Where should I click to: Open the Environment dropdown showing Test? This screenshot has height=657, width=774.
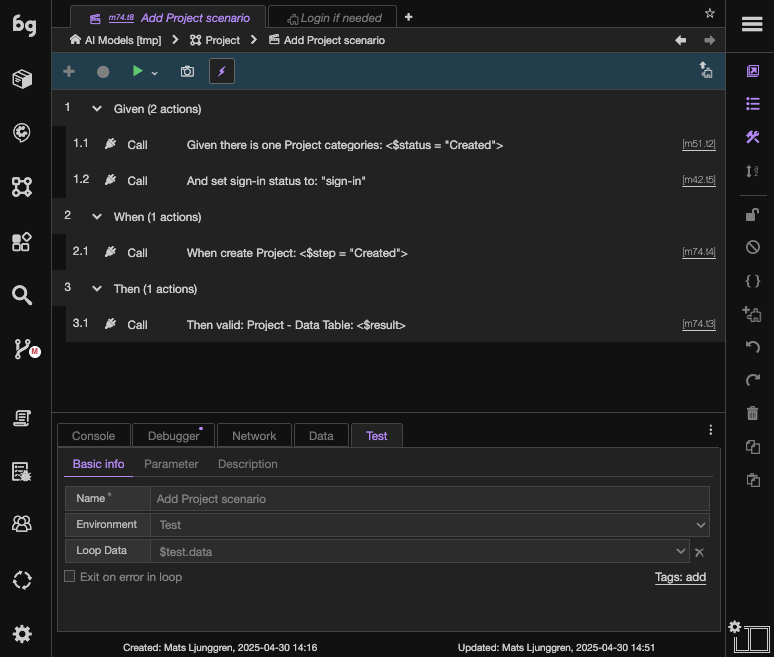tap(429, 525)
